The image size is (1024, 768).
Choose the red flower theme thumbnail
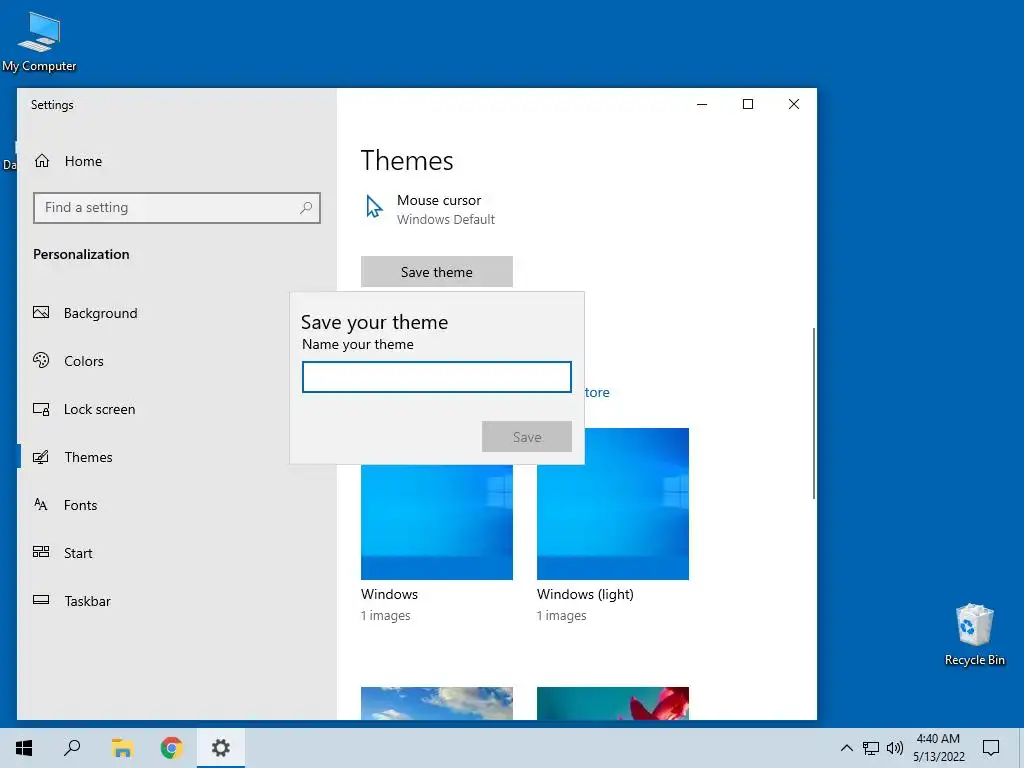[613, 703]
